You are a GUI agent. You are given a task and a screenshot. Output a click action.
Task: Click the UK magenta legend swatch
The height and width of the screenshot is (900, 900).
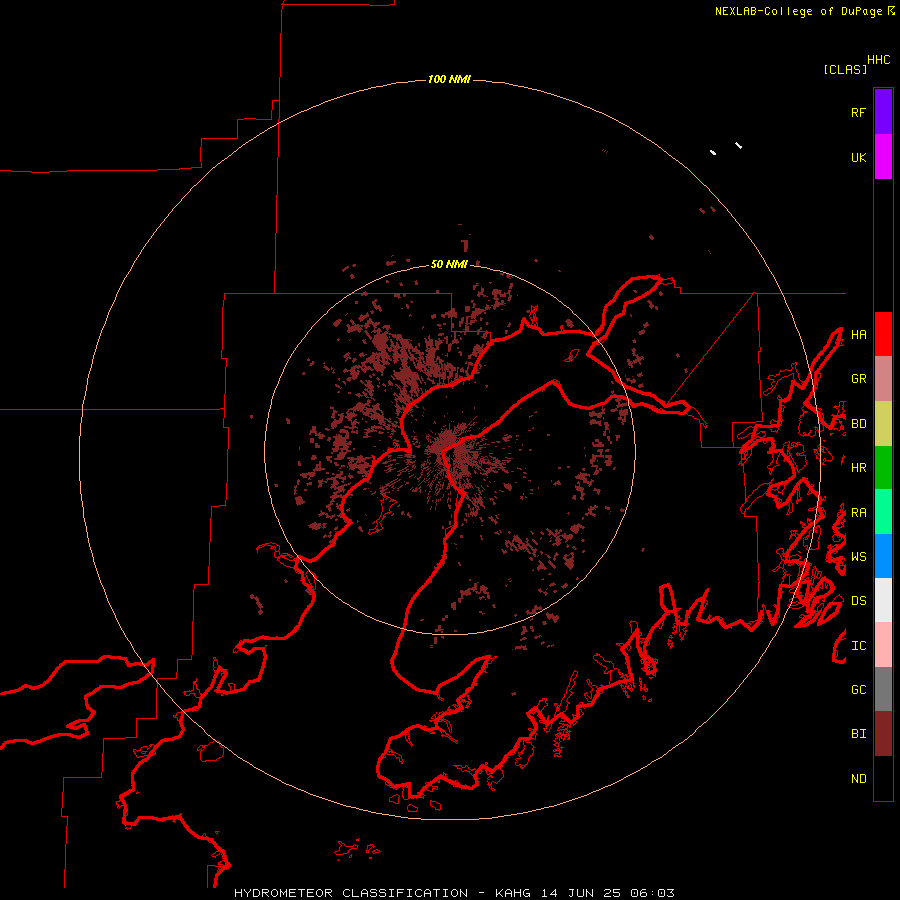coord(883,157)
